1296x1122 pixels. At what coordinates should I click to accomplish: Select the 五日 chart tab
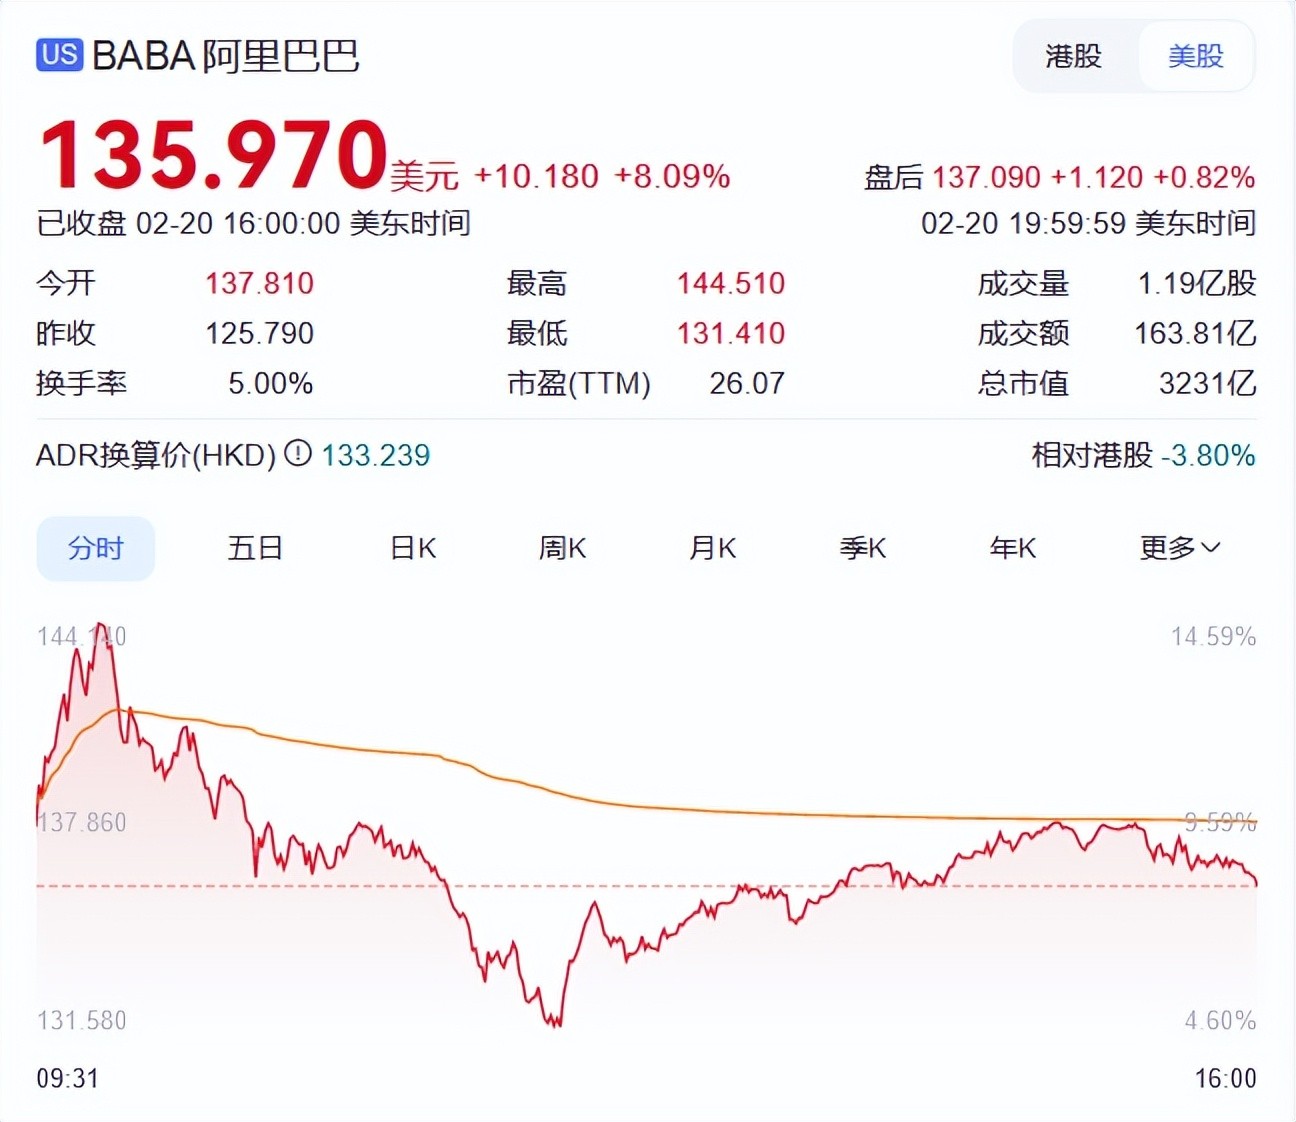tap(255, 548)
